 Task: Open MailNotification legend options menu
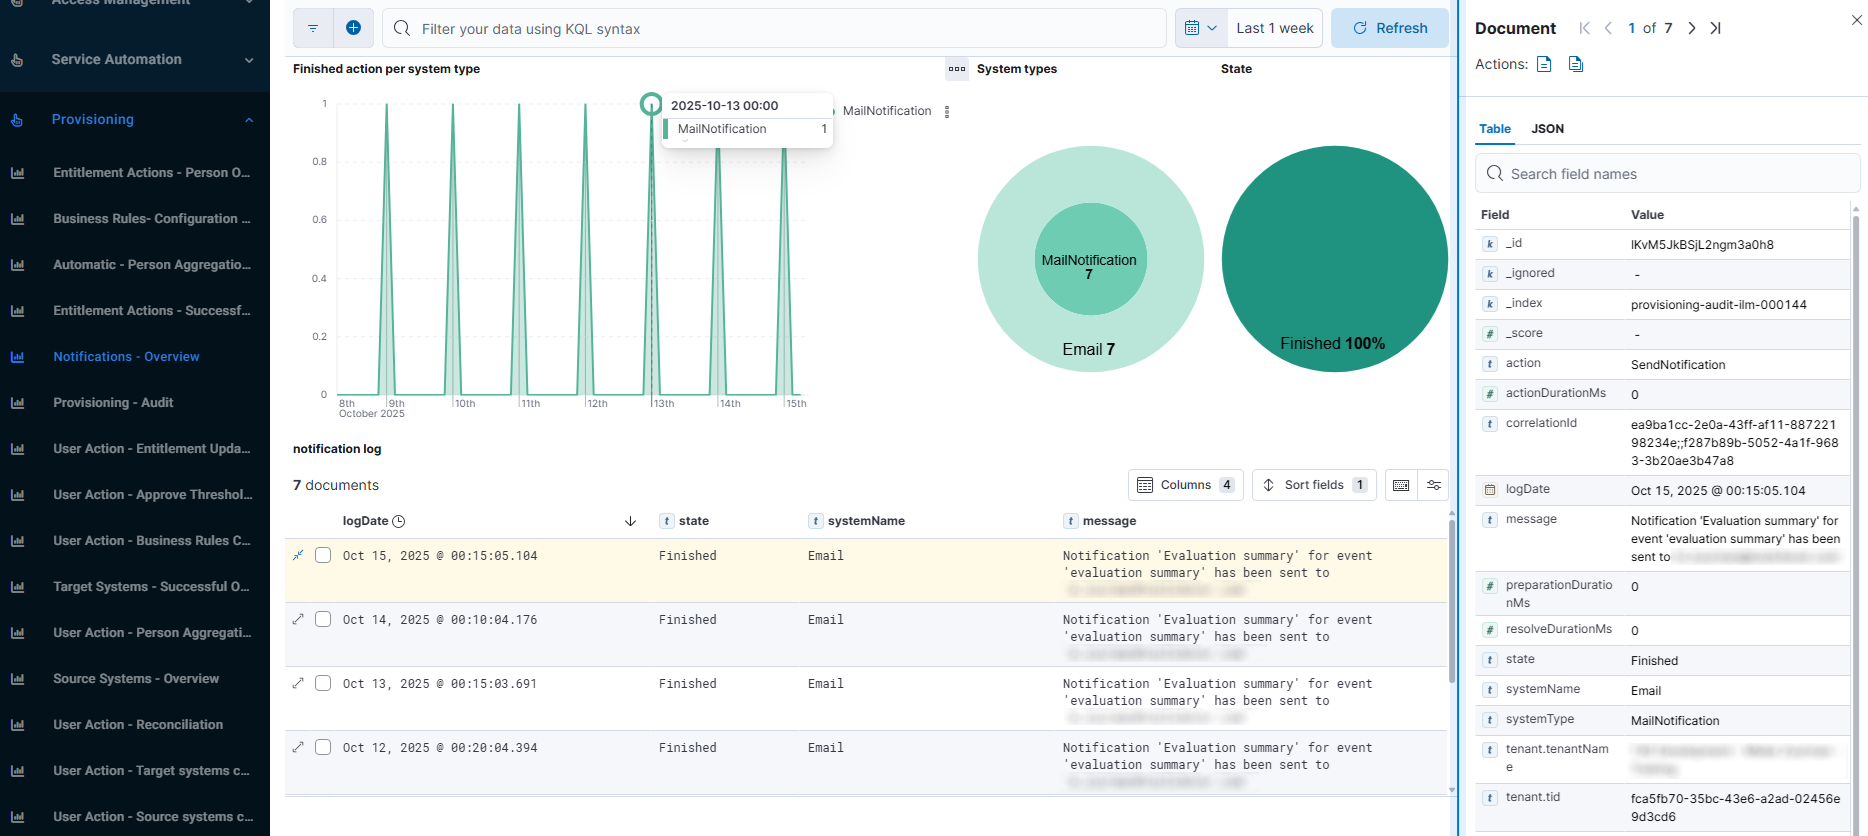[x=947, y=112]
